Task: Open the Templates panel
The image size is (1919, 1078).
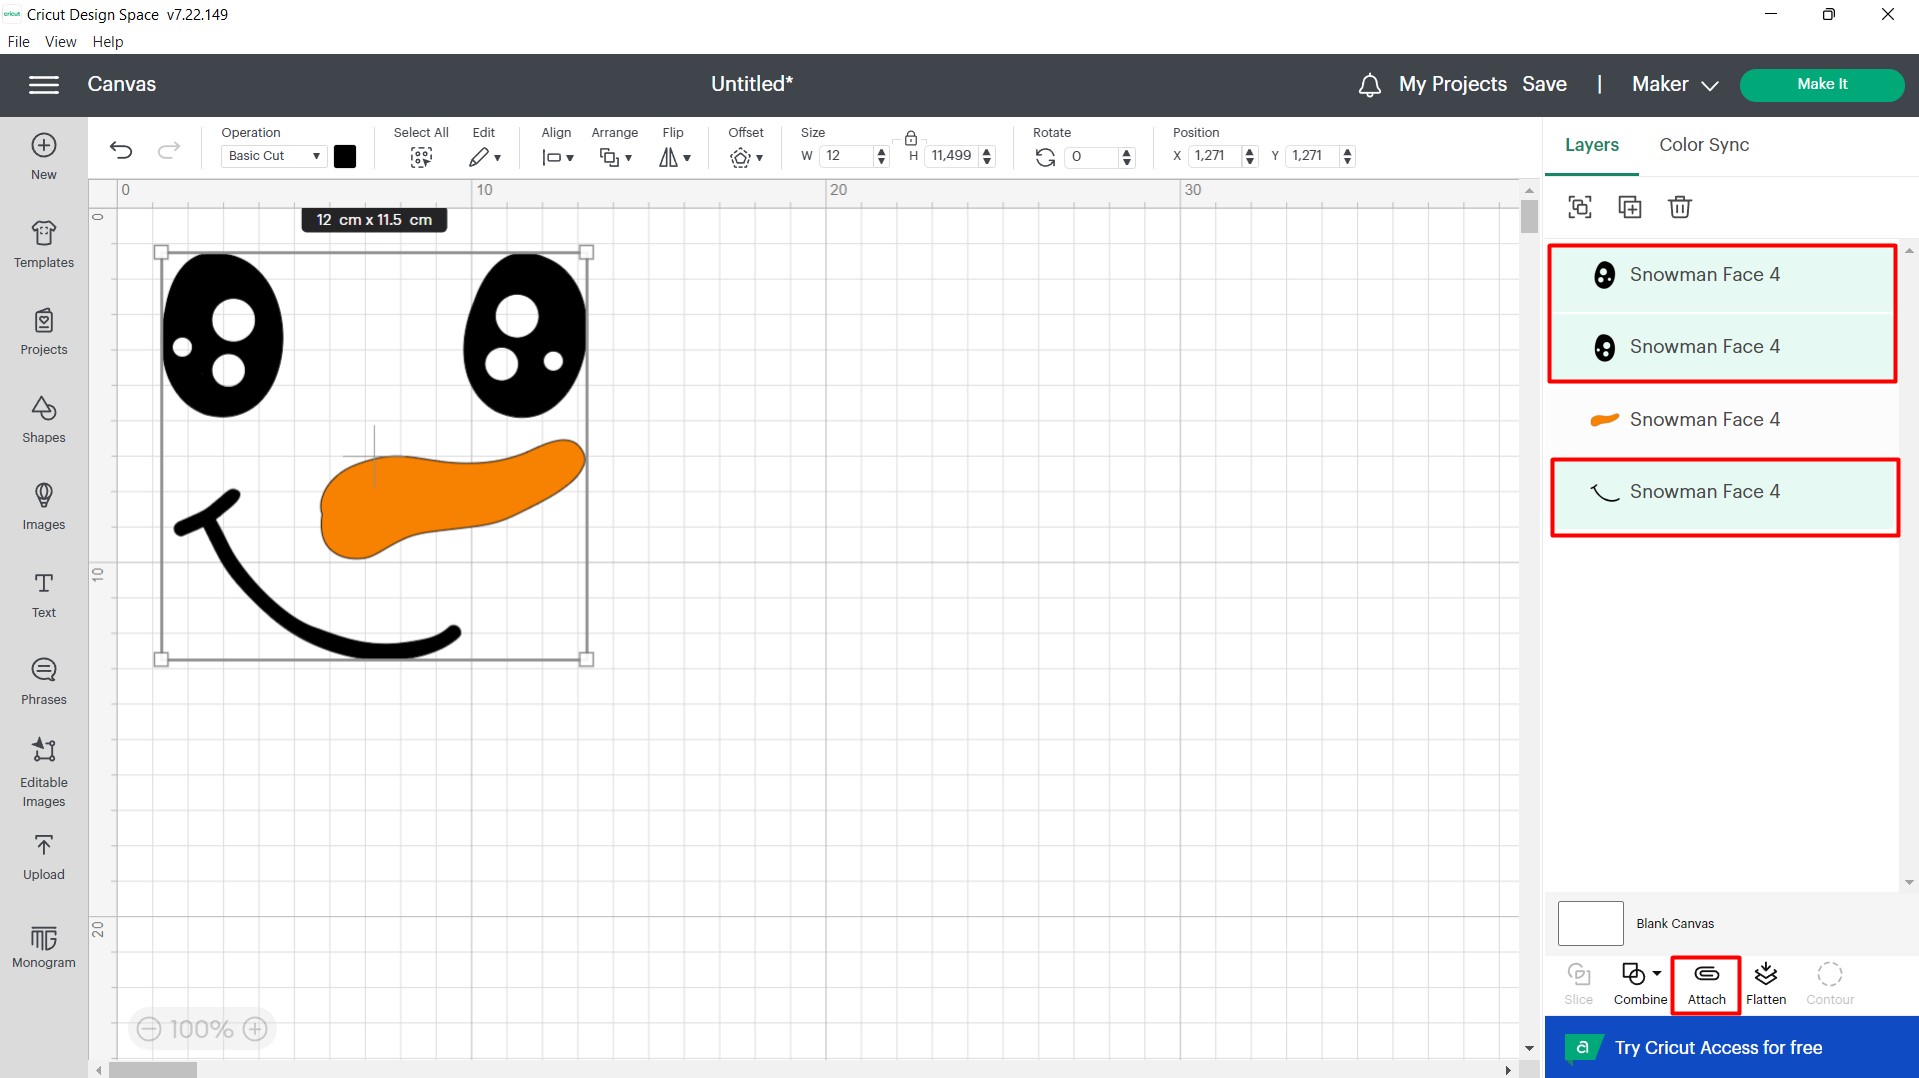Action: (x=44, y=244)
